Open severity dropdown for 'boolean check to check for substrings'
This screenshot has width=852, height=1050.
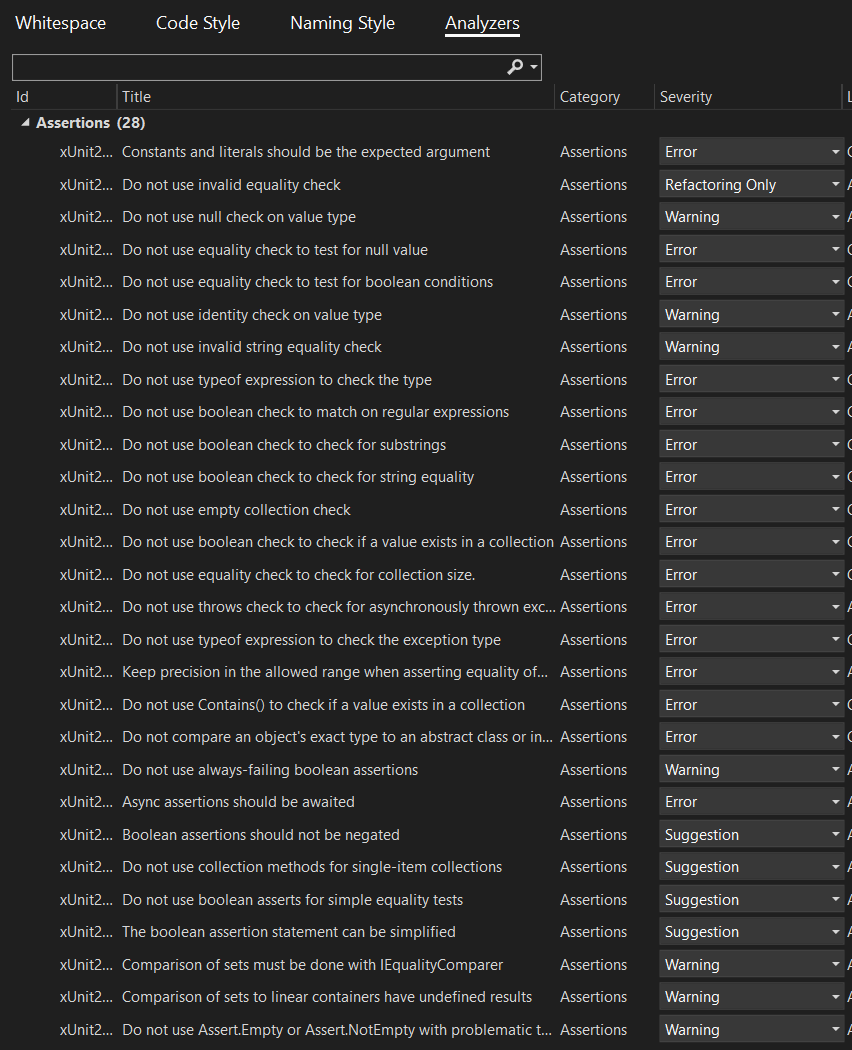coord(751,445)
